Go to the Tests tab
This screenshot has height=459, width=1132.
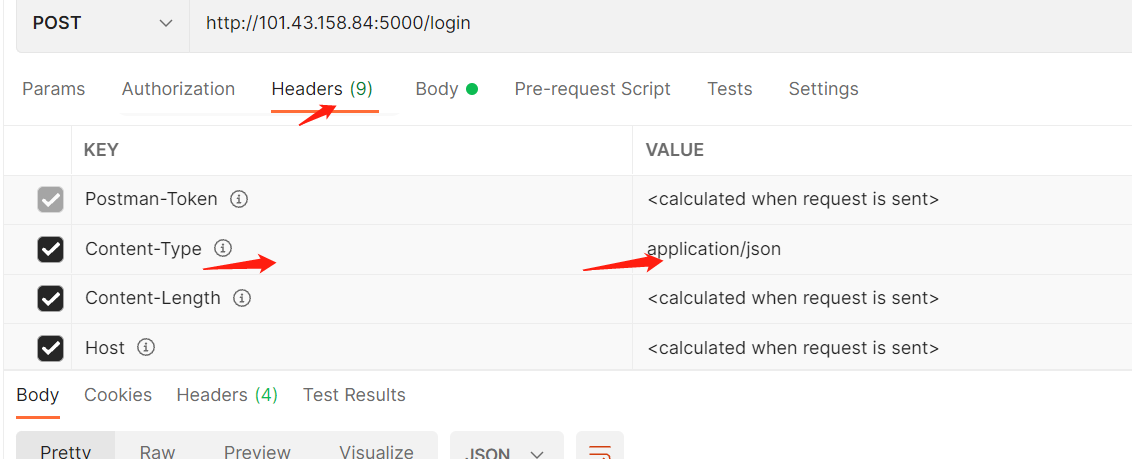point(729,89)
